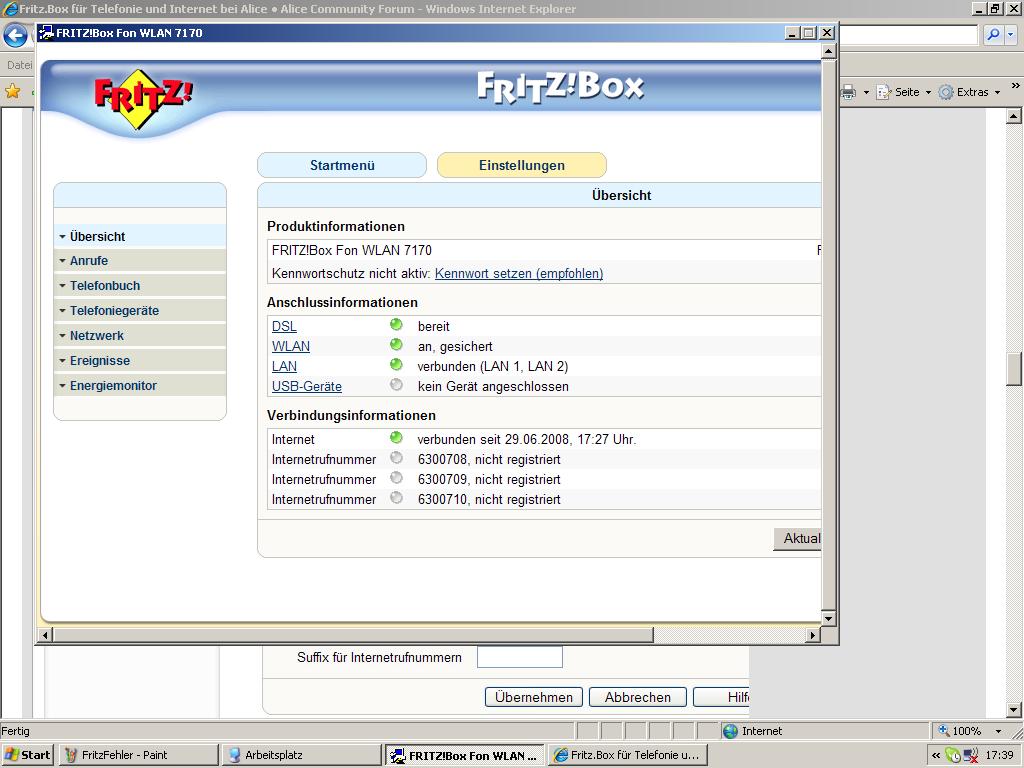
Task: Click the IE printer toolbar icon
Action: coord(848,92)
